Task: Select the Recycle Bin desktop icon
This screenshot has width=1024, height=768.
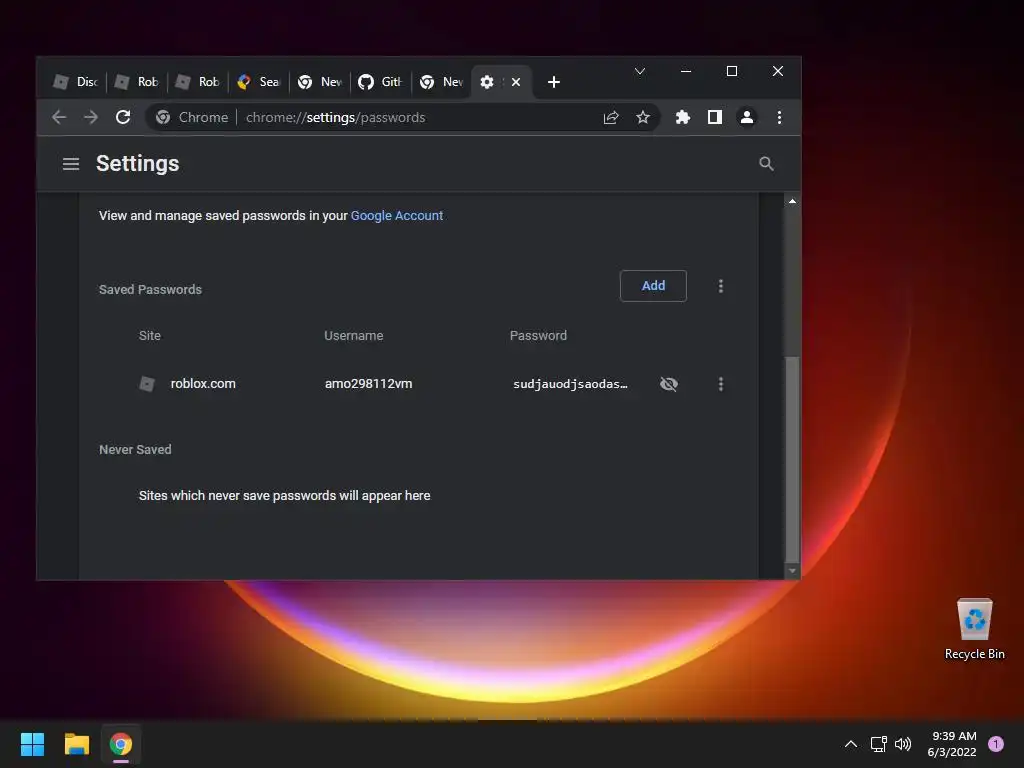Action: tap(974, 629)
